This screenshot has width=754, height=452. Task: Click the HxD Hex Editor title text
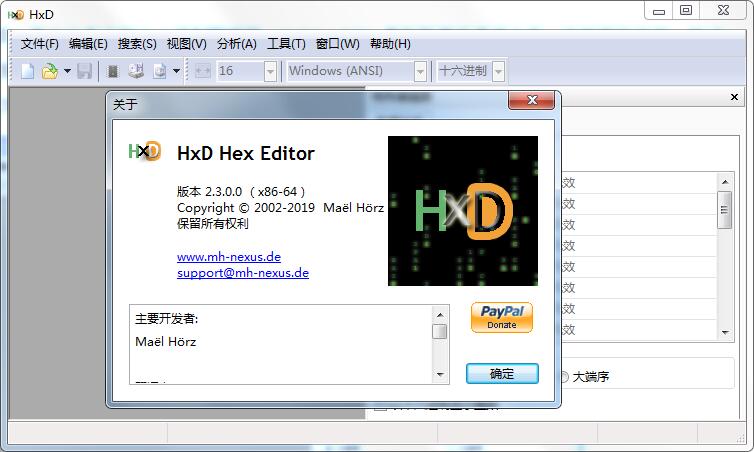tap(246, 153)
